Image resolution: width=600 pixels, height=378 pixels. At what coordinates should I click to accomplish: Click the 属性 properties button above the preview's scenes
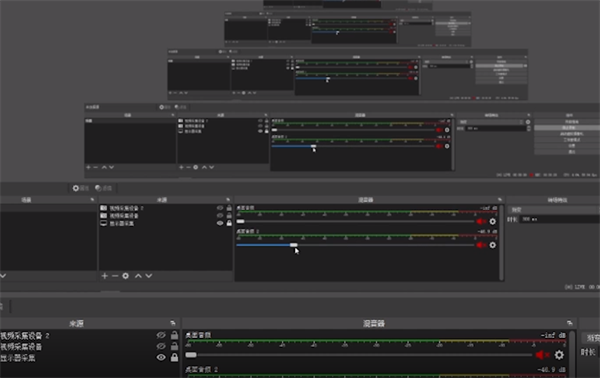(81, 188)
